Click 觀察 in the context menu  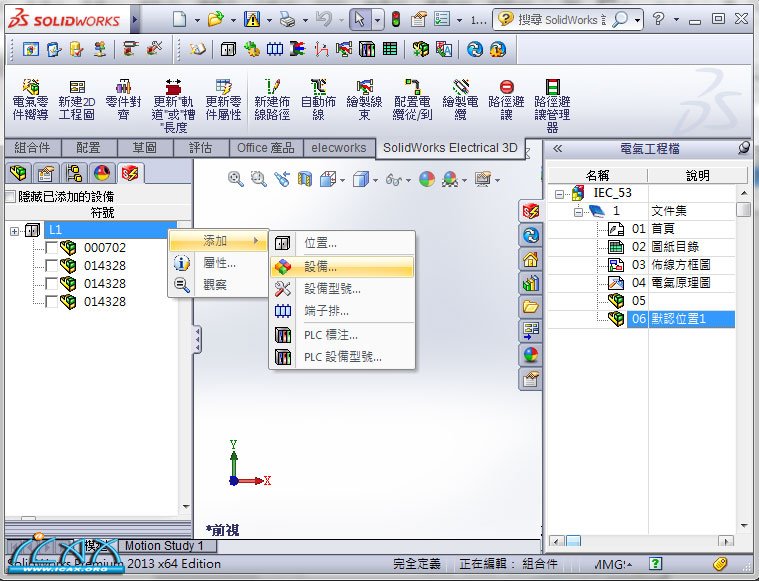click(218, 285)
